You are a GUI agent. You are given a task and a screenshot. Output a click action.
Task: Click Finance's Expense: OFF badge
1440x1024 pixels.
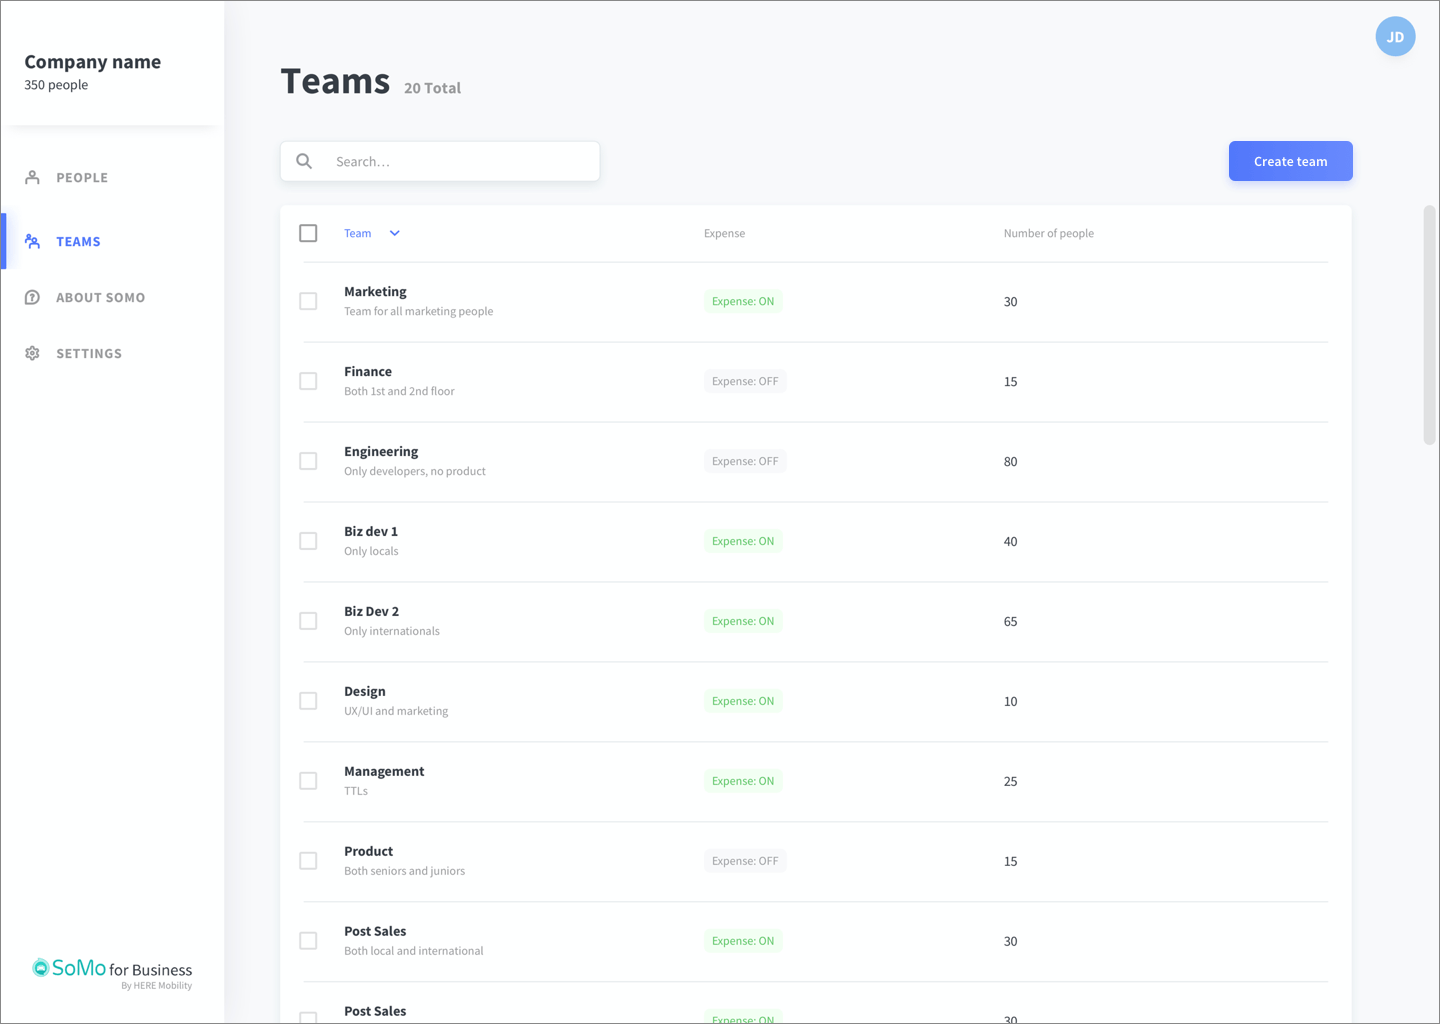pyautogui.click(x=745, y=381)
